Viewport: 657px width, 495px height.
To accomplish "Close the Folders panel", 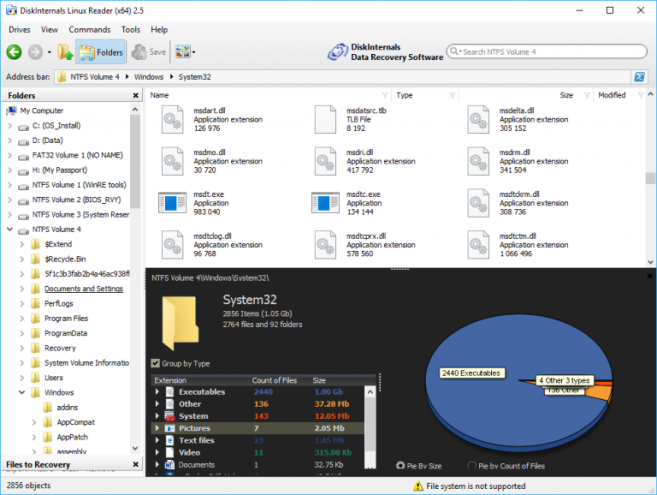I will tap(135, 96).
